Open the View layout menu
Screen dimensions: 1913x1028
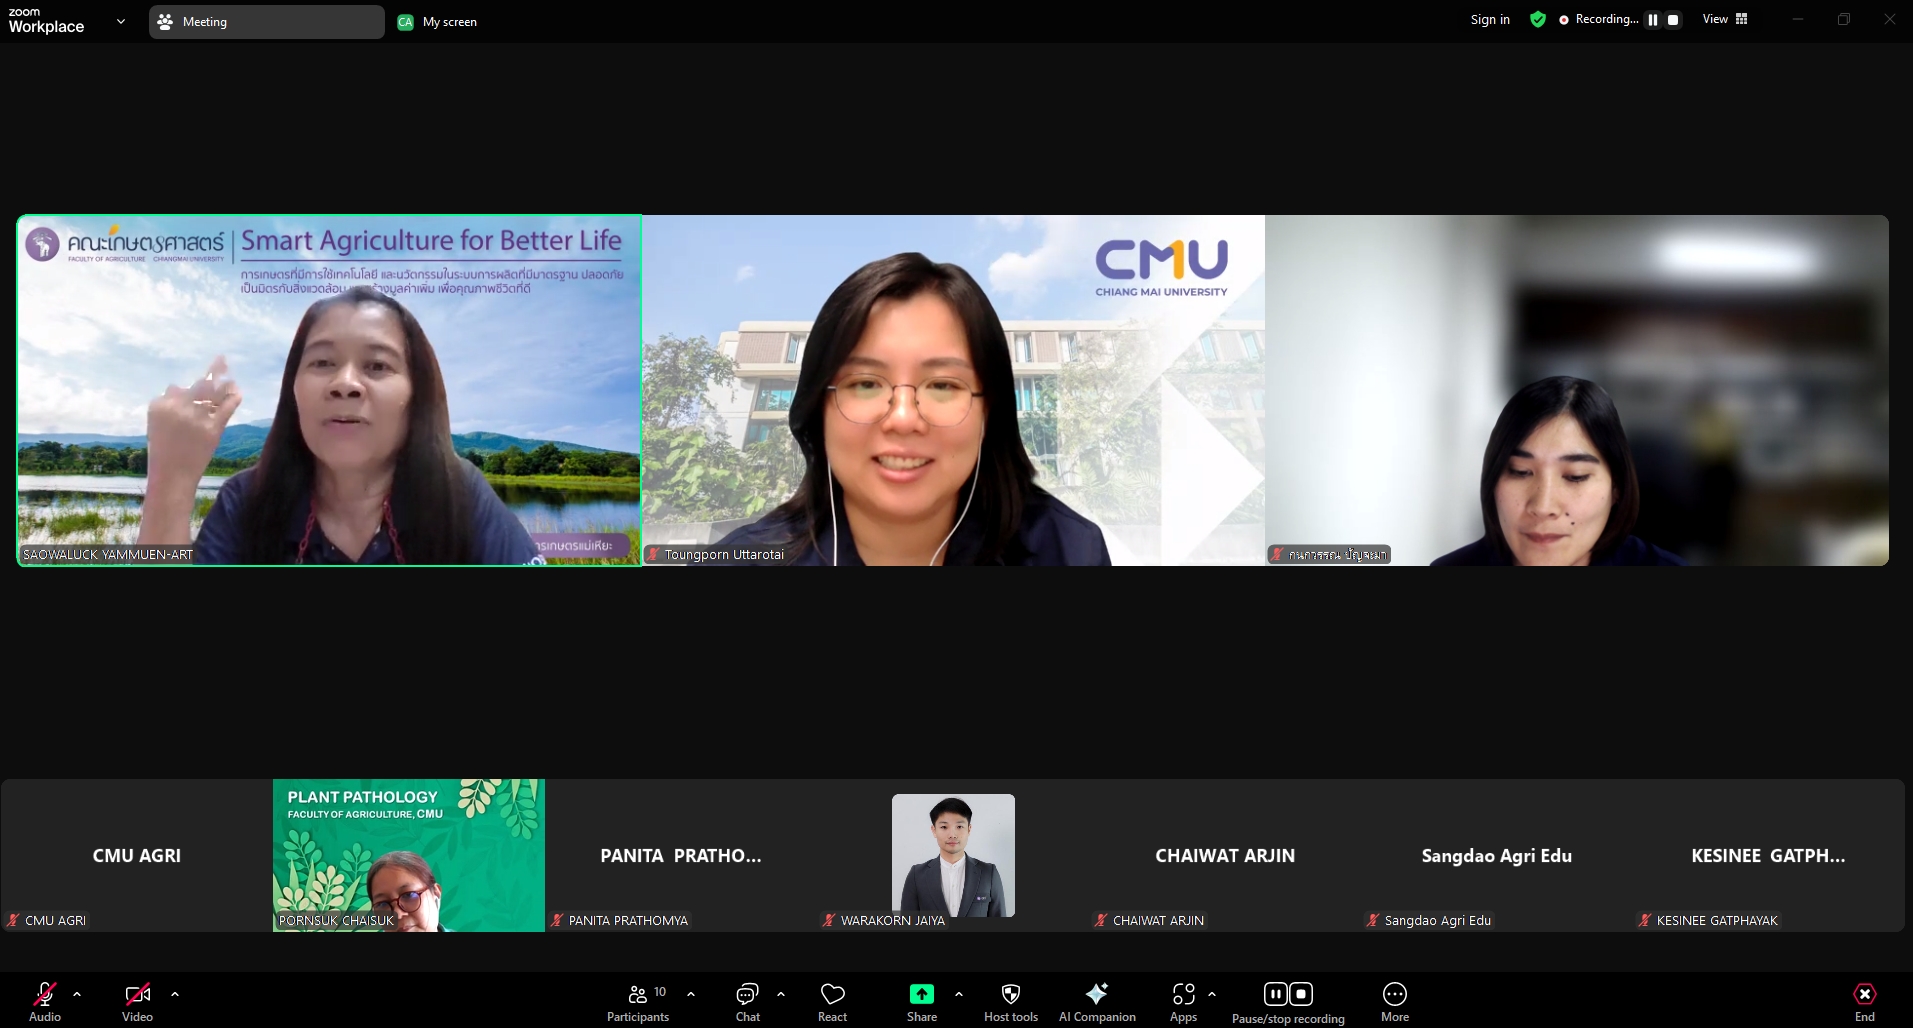[x=1725, y=19]
